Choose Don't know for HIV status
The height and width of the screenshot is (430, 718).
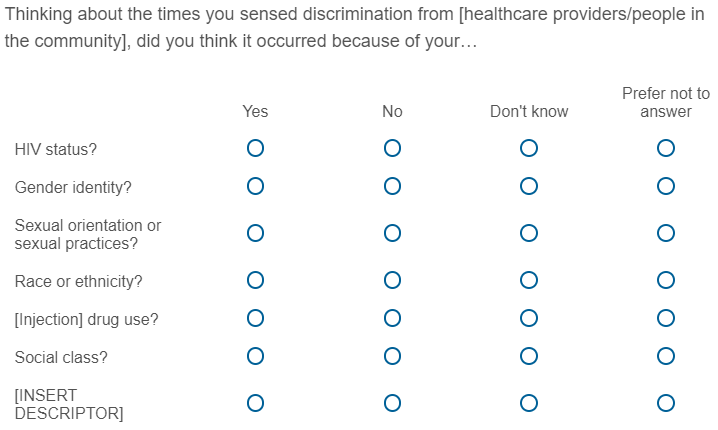click(529, 149)
